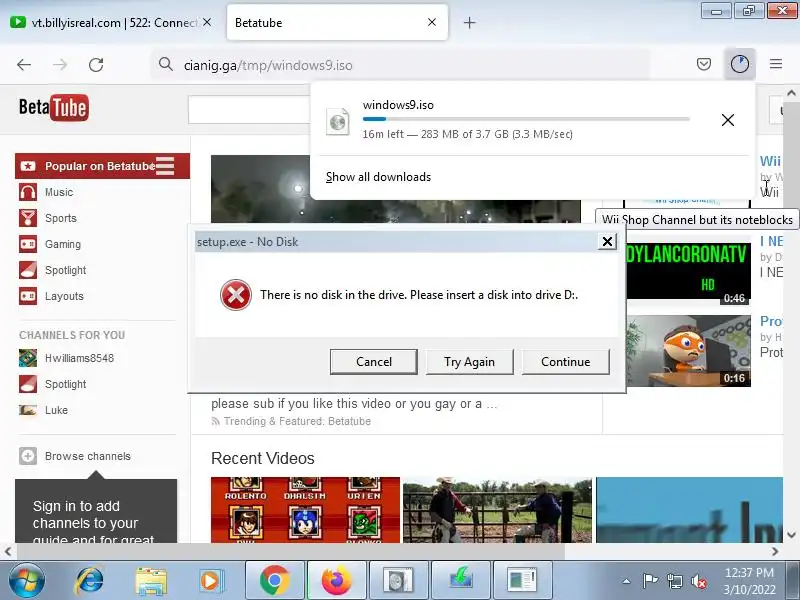Open Windows Media Player from taskbar
Viewport: 800px width, 600px height.
point(210,581)
